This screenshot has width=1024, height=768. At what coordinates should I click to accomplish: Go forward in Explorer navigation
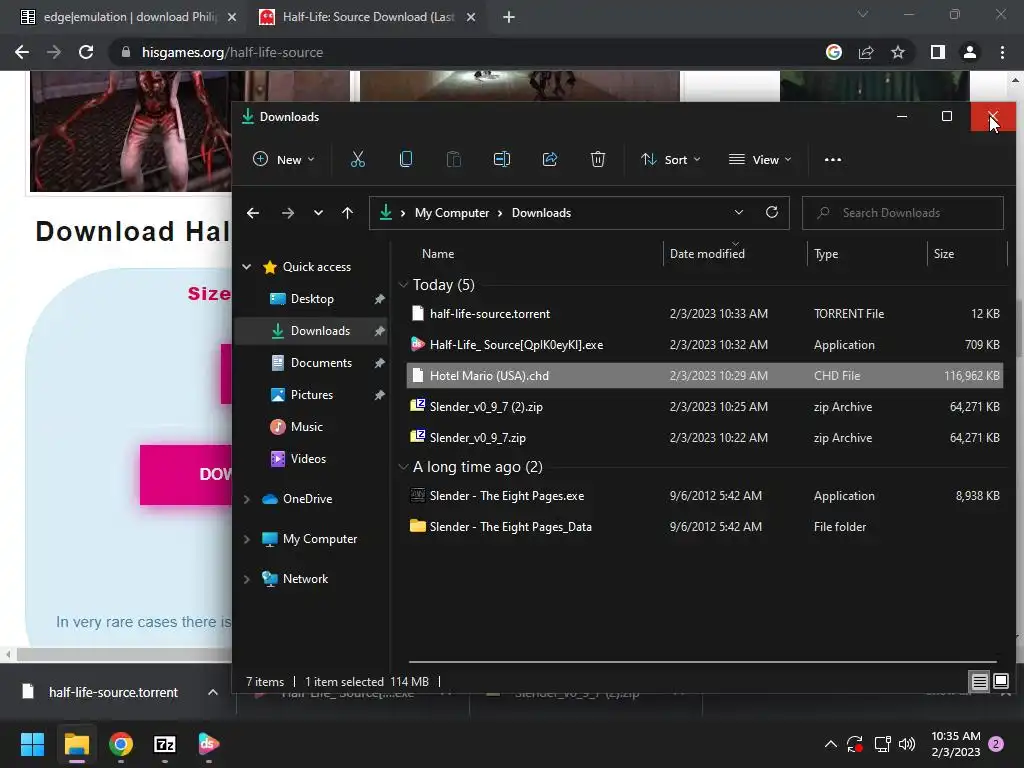(x=287, y=213)
